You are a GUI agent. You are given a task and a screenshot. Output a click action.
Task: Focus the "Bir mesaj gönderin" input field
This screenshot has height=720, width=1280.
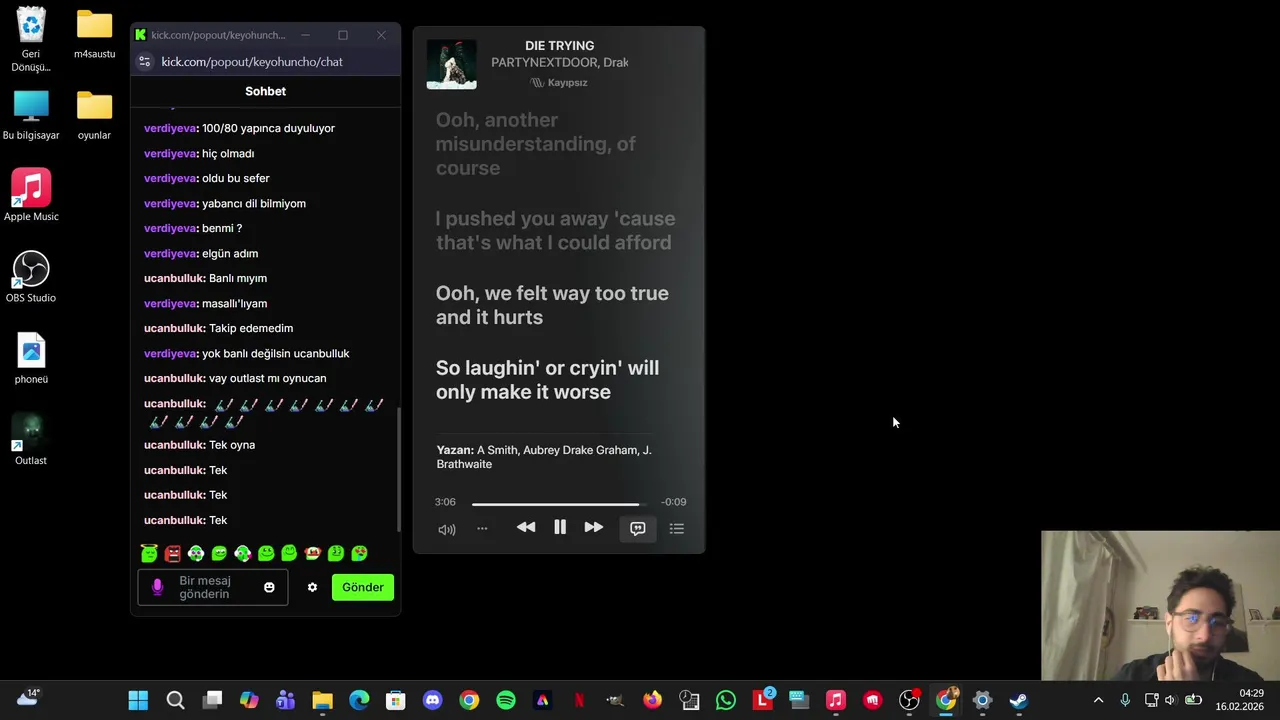[x=213, y=587]
